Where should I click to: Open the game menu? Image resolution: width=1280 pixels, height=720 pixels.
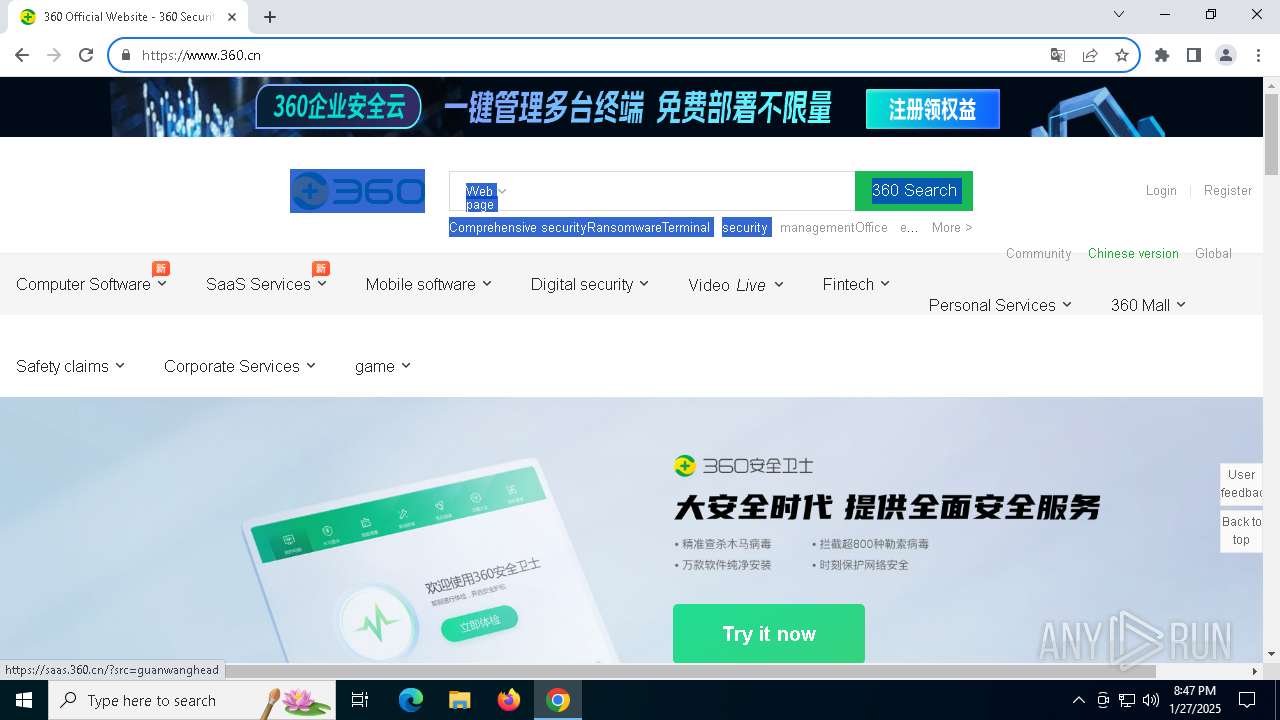383,366
